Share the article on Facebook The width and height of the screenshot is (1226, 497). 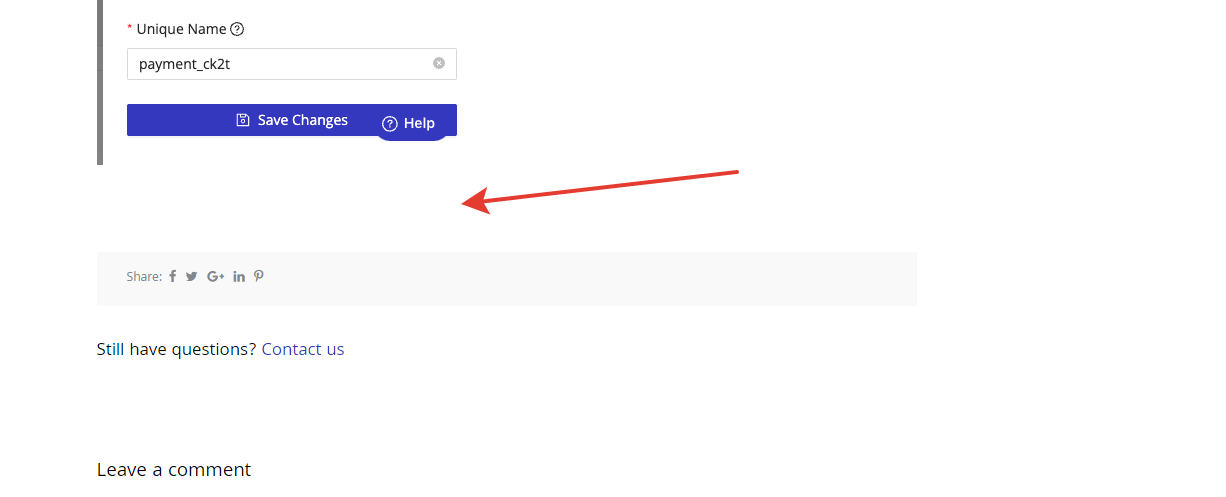(x=172, y=276)
